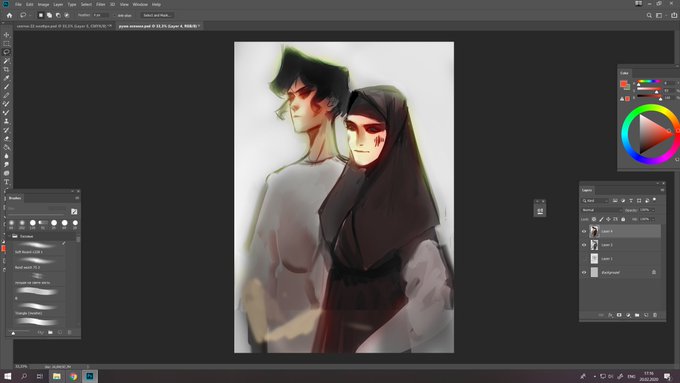Open the layer blend mode Normal dropdown

pyautogui.click(x=602, y=210)
